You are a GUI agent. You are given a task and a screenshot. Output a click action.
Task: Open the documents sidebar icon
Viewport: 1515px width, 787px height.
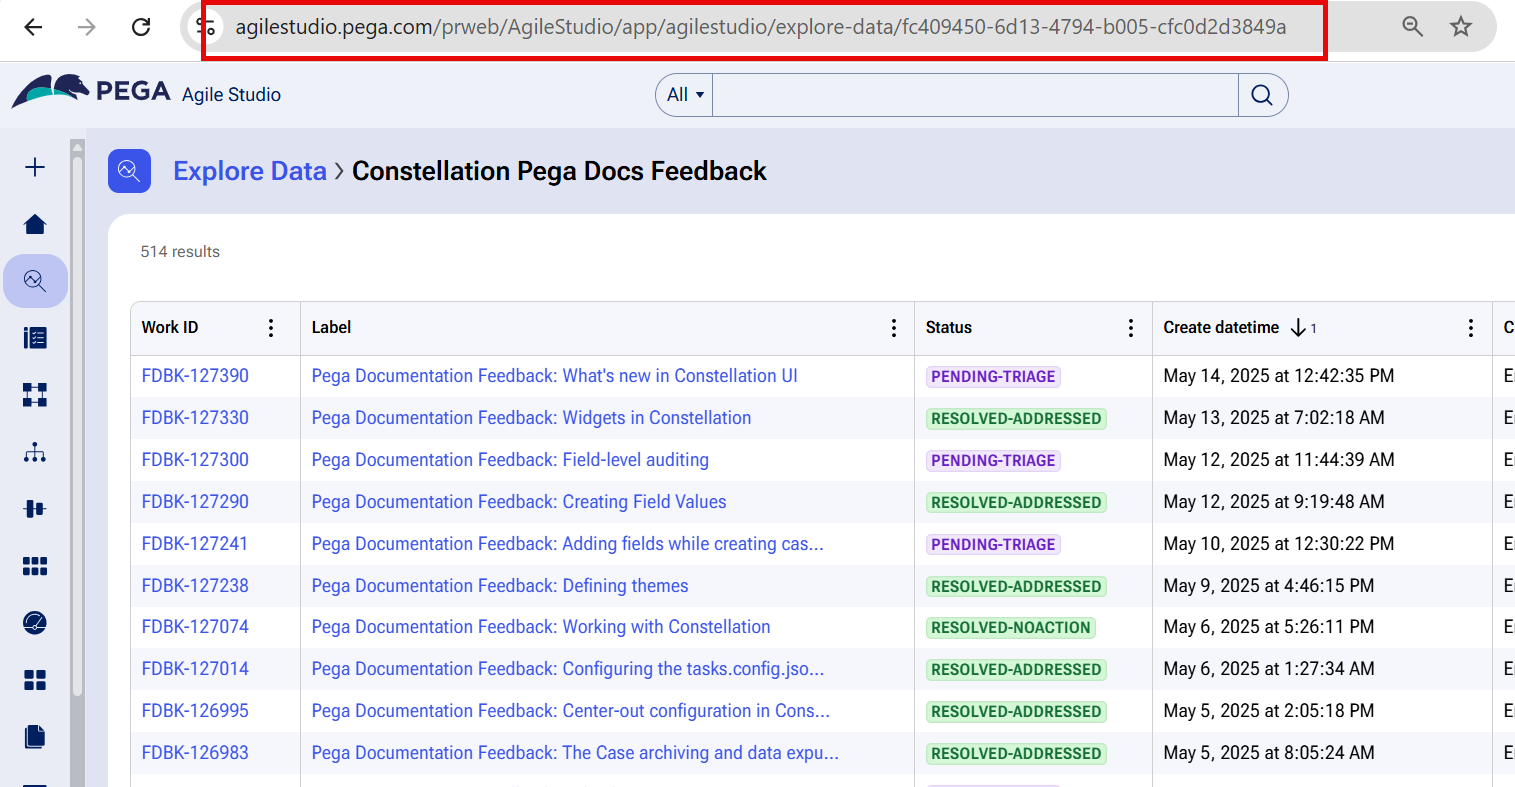coord(35,737)
